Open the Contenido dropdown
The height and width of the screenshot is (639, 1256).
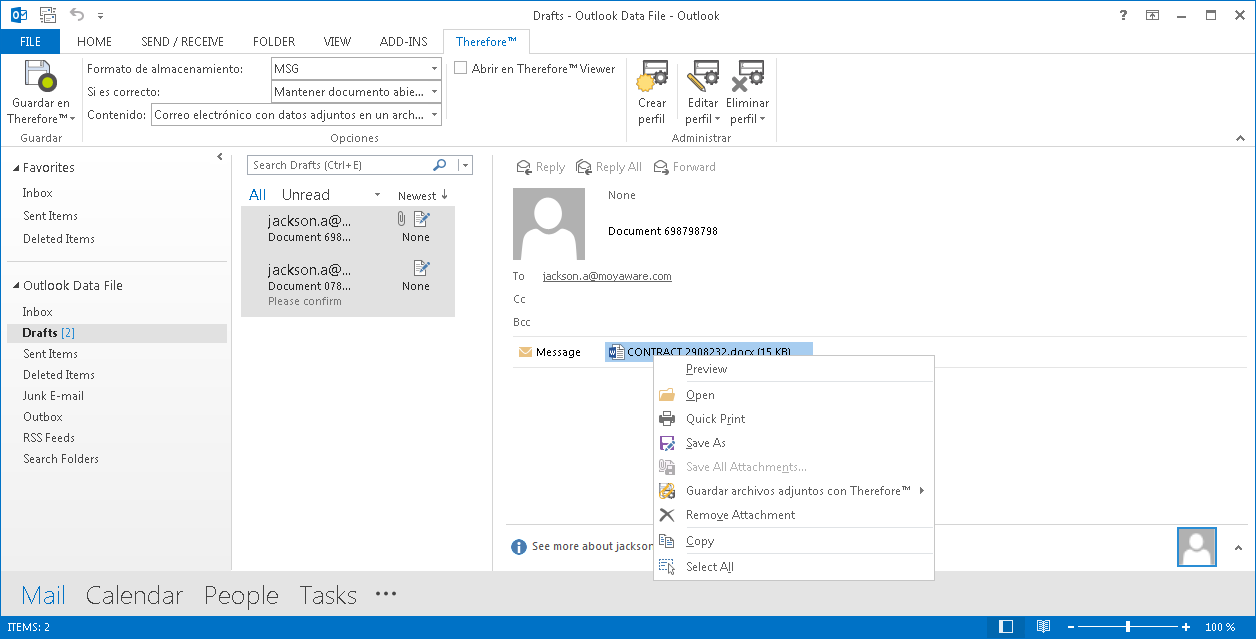[434, 115]
